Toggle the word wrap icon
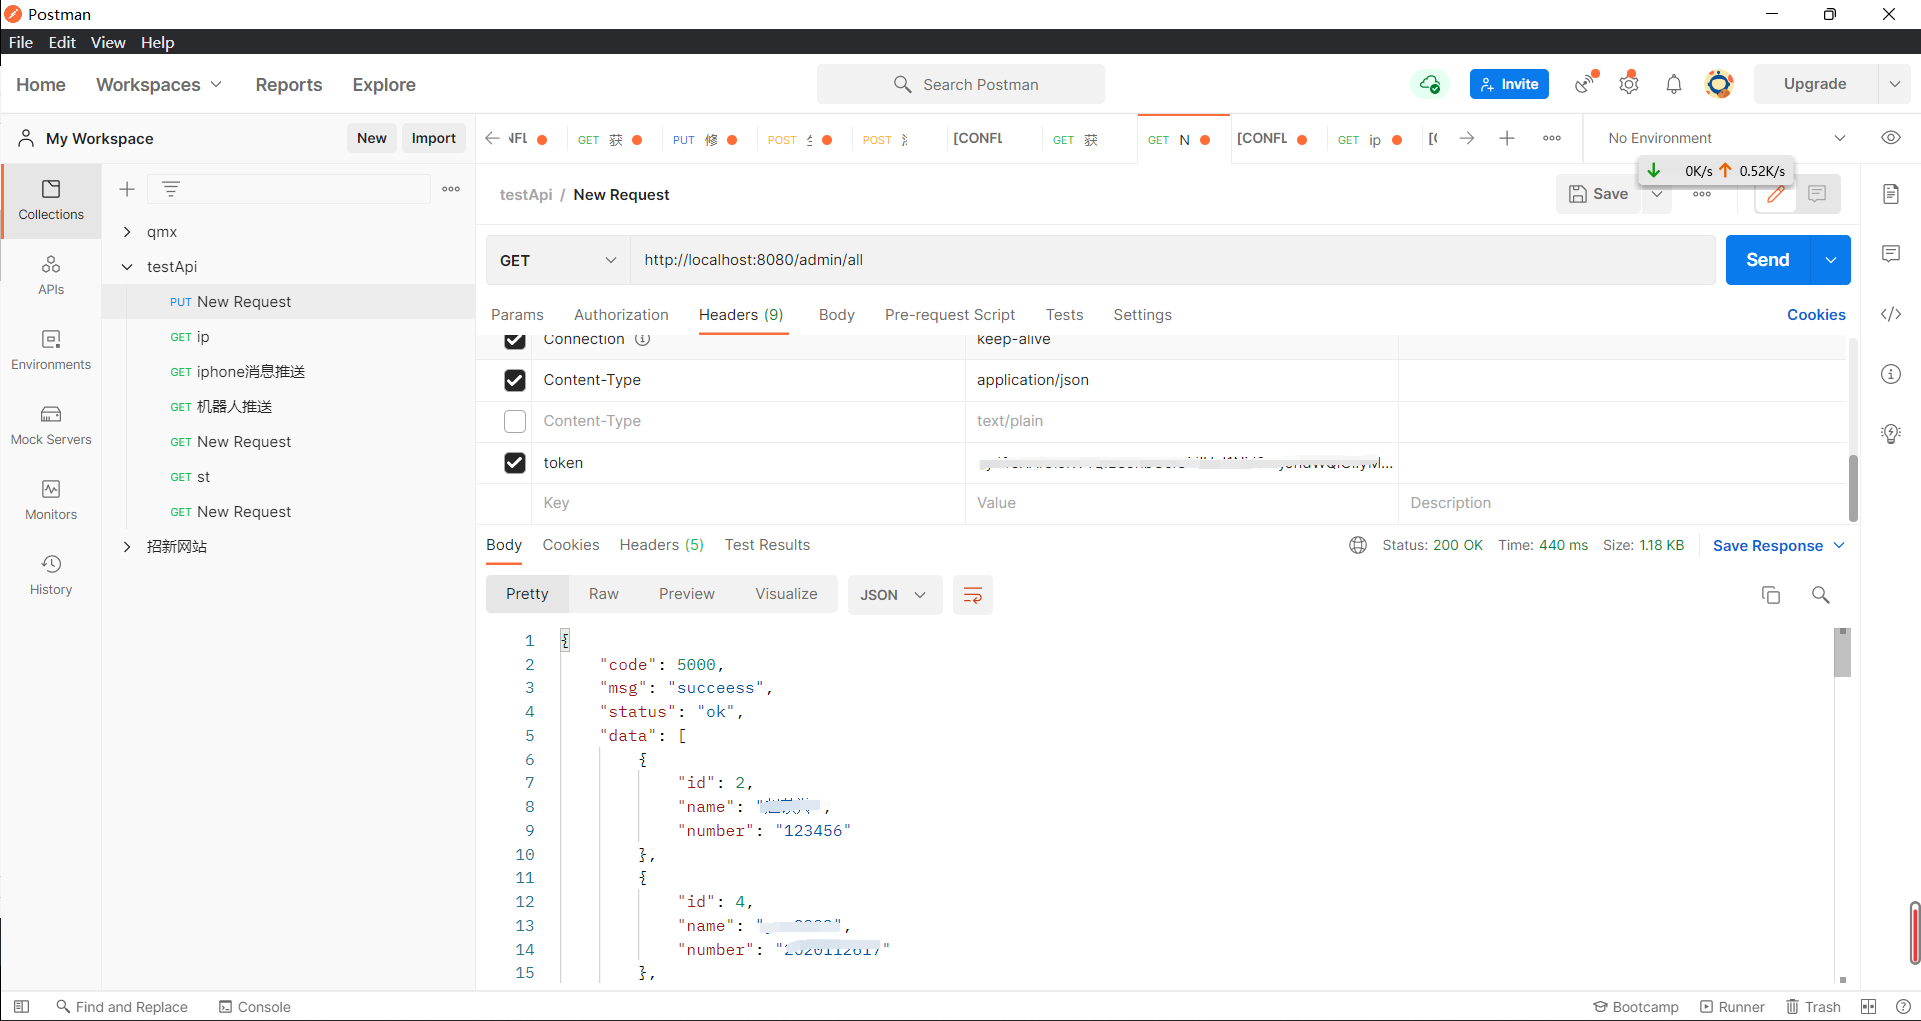 tap(972, 595)
